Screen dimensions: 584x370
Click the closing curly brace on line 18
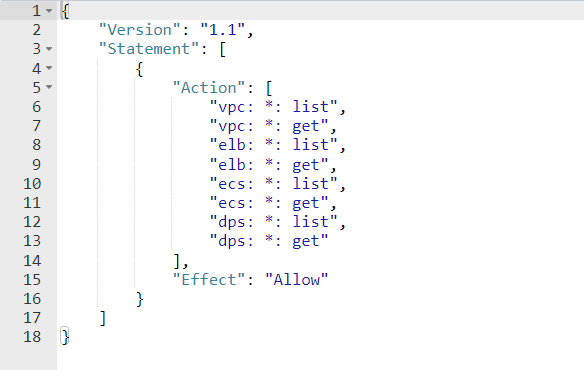tap(65, 337)
